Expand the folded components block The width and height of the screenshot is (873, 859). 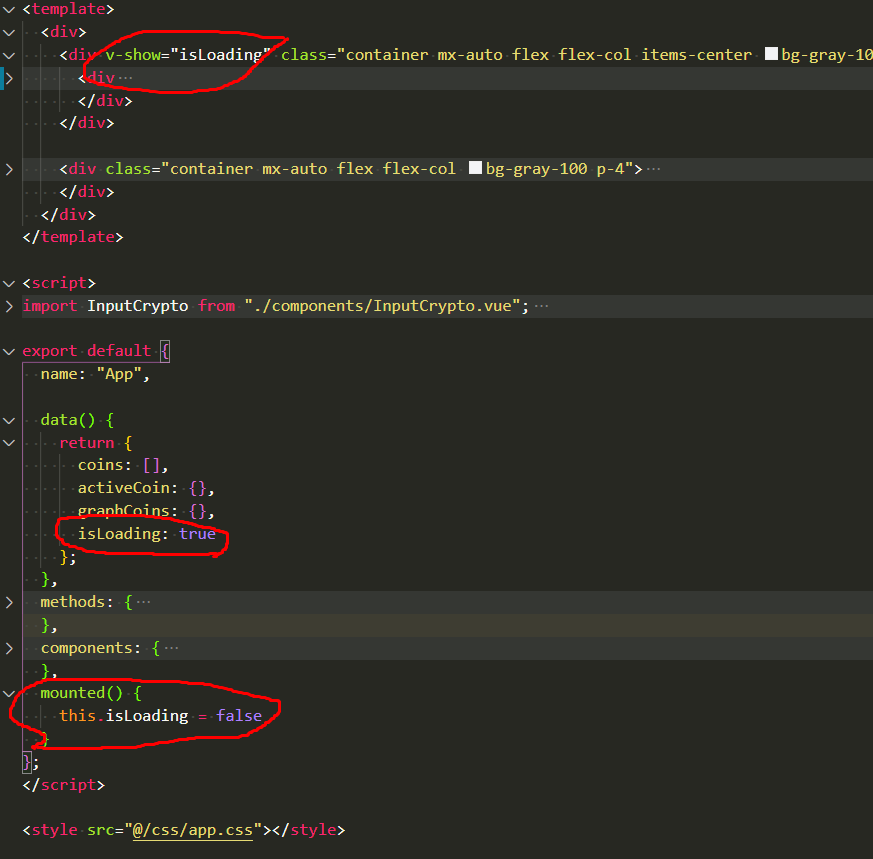coord(9,648)
